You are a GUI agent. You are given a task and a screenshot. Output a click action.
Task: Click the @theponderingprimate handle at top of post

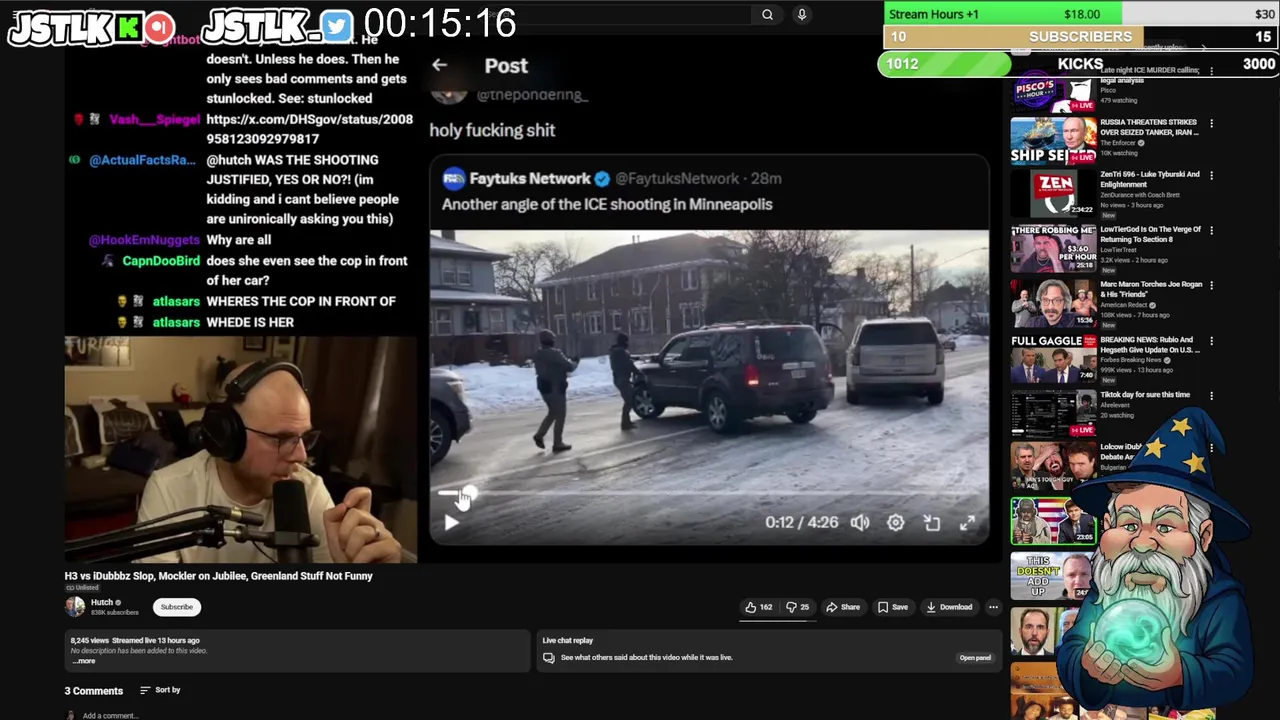(x=532, y=95)
